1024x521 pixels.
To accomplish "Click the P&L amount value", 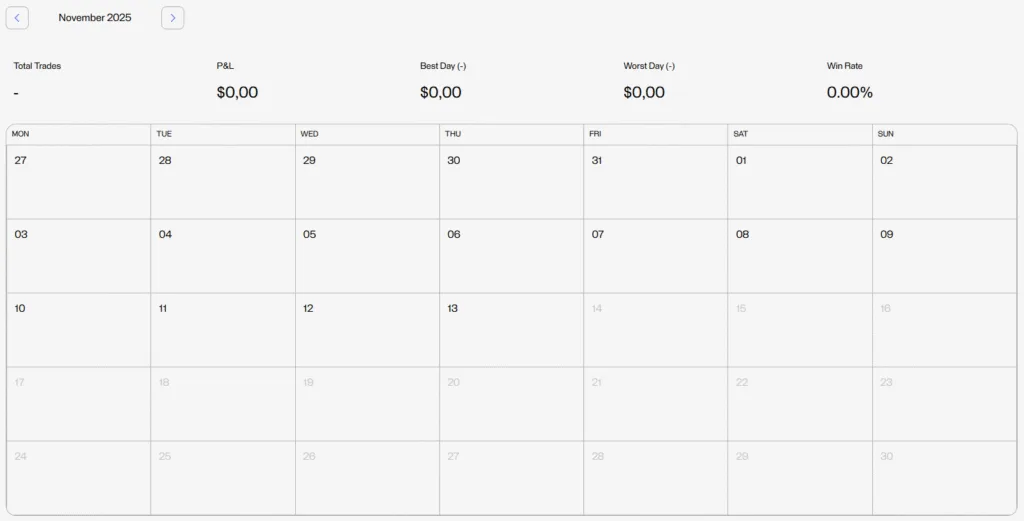I will [x=237, y=93].
